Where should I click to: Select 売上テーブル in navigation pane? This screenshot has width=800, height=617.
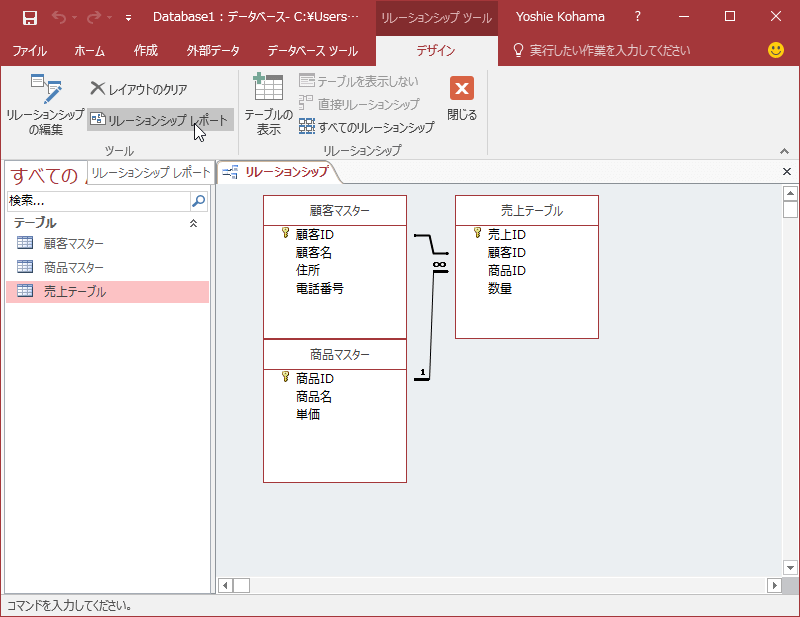107,291
